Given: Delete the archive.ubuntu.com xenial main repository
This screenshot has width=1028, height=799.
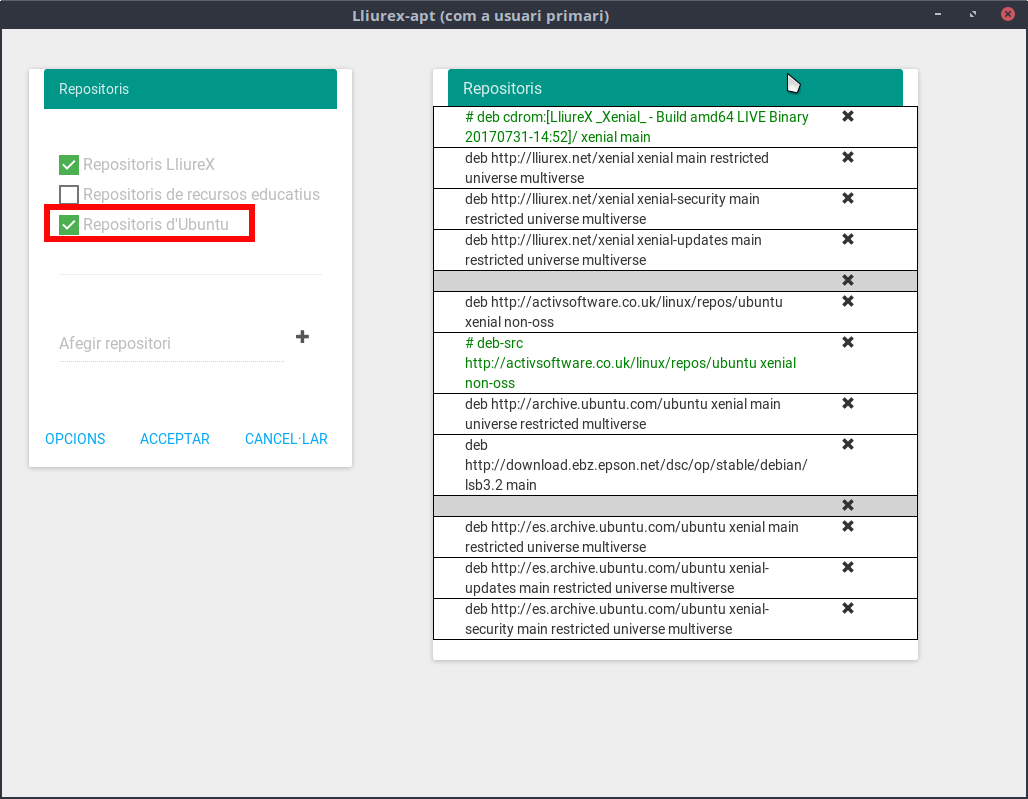Looking at the screenshot, I should click(x=847, y=404).
